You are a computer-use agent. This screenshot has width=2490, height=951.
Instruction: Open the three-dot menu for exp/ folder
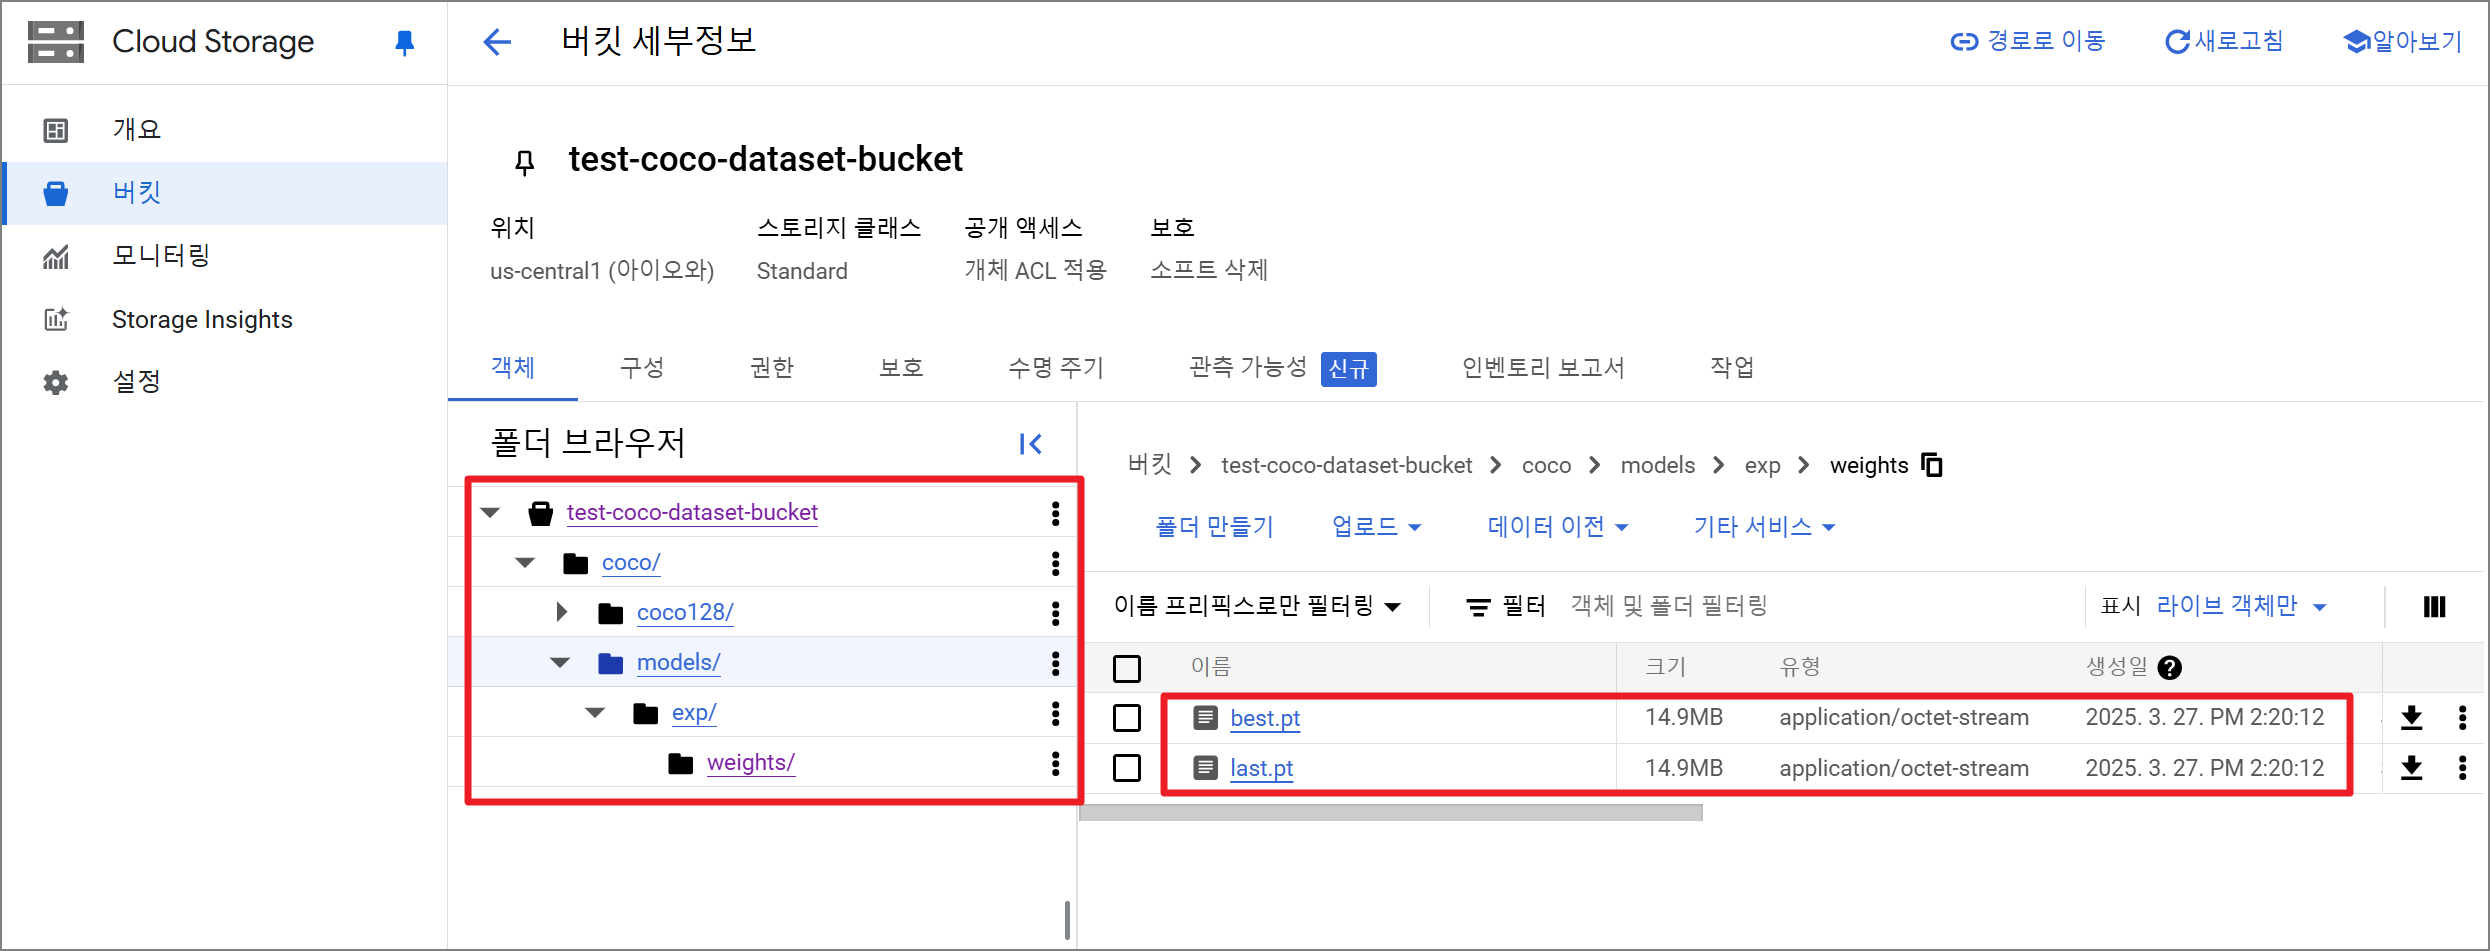click(x=1055, y=713)
